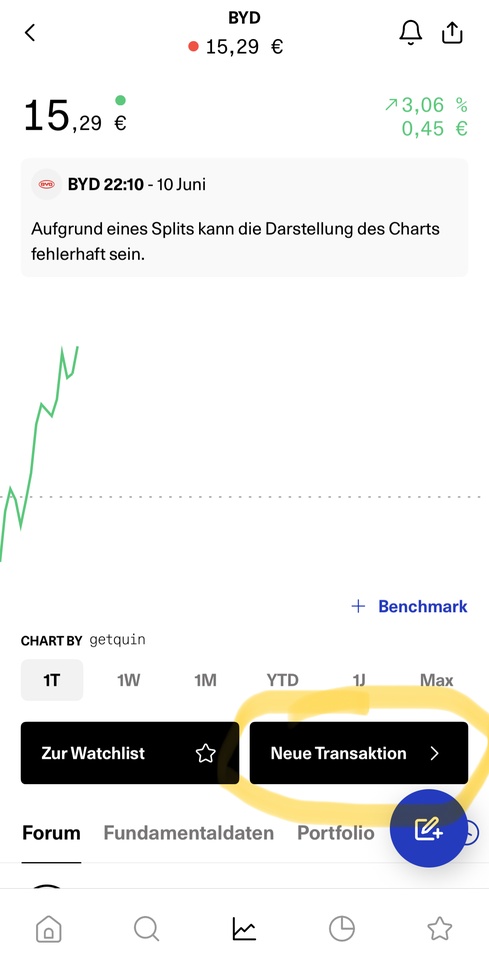
Task: Open Neue Transaktion chevron button
Action: pyautogui.click(x=359, y=753)
